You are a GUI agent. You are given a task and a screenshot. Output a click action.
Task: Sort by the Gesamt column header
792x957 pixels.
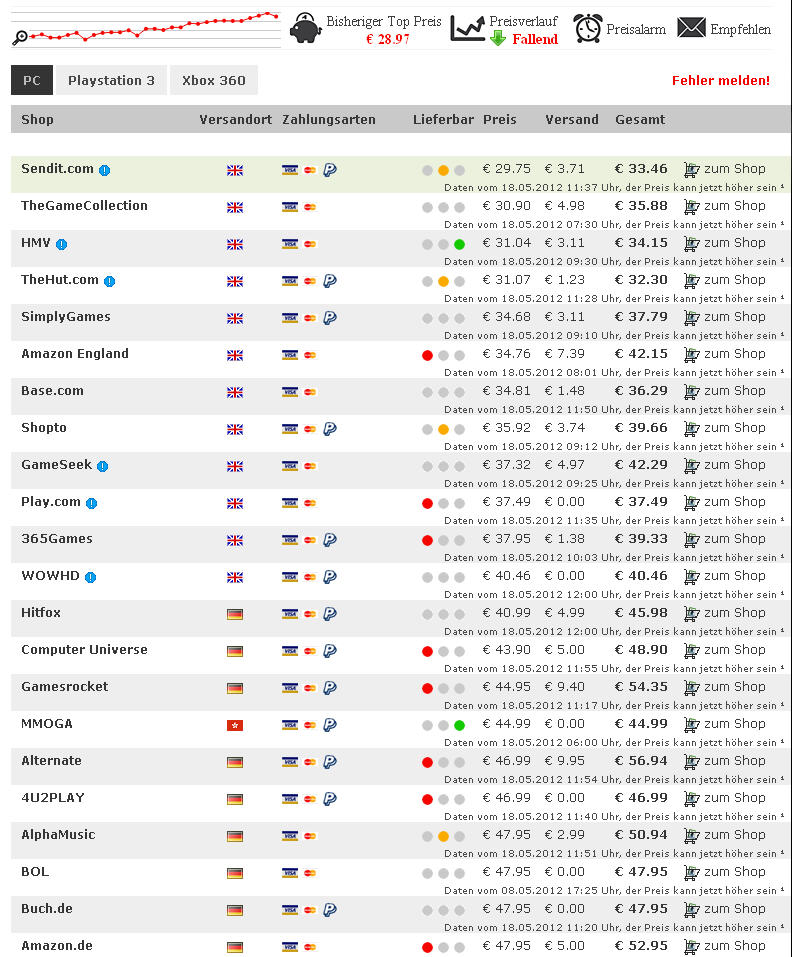[x=640, y=120]
